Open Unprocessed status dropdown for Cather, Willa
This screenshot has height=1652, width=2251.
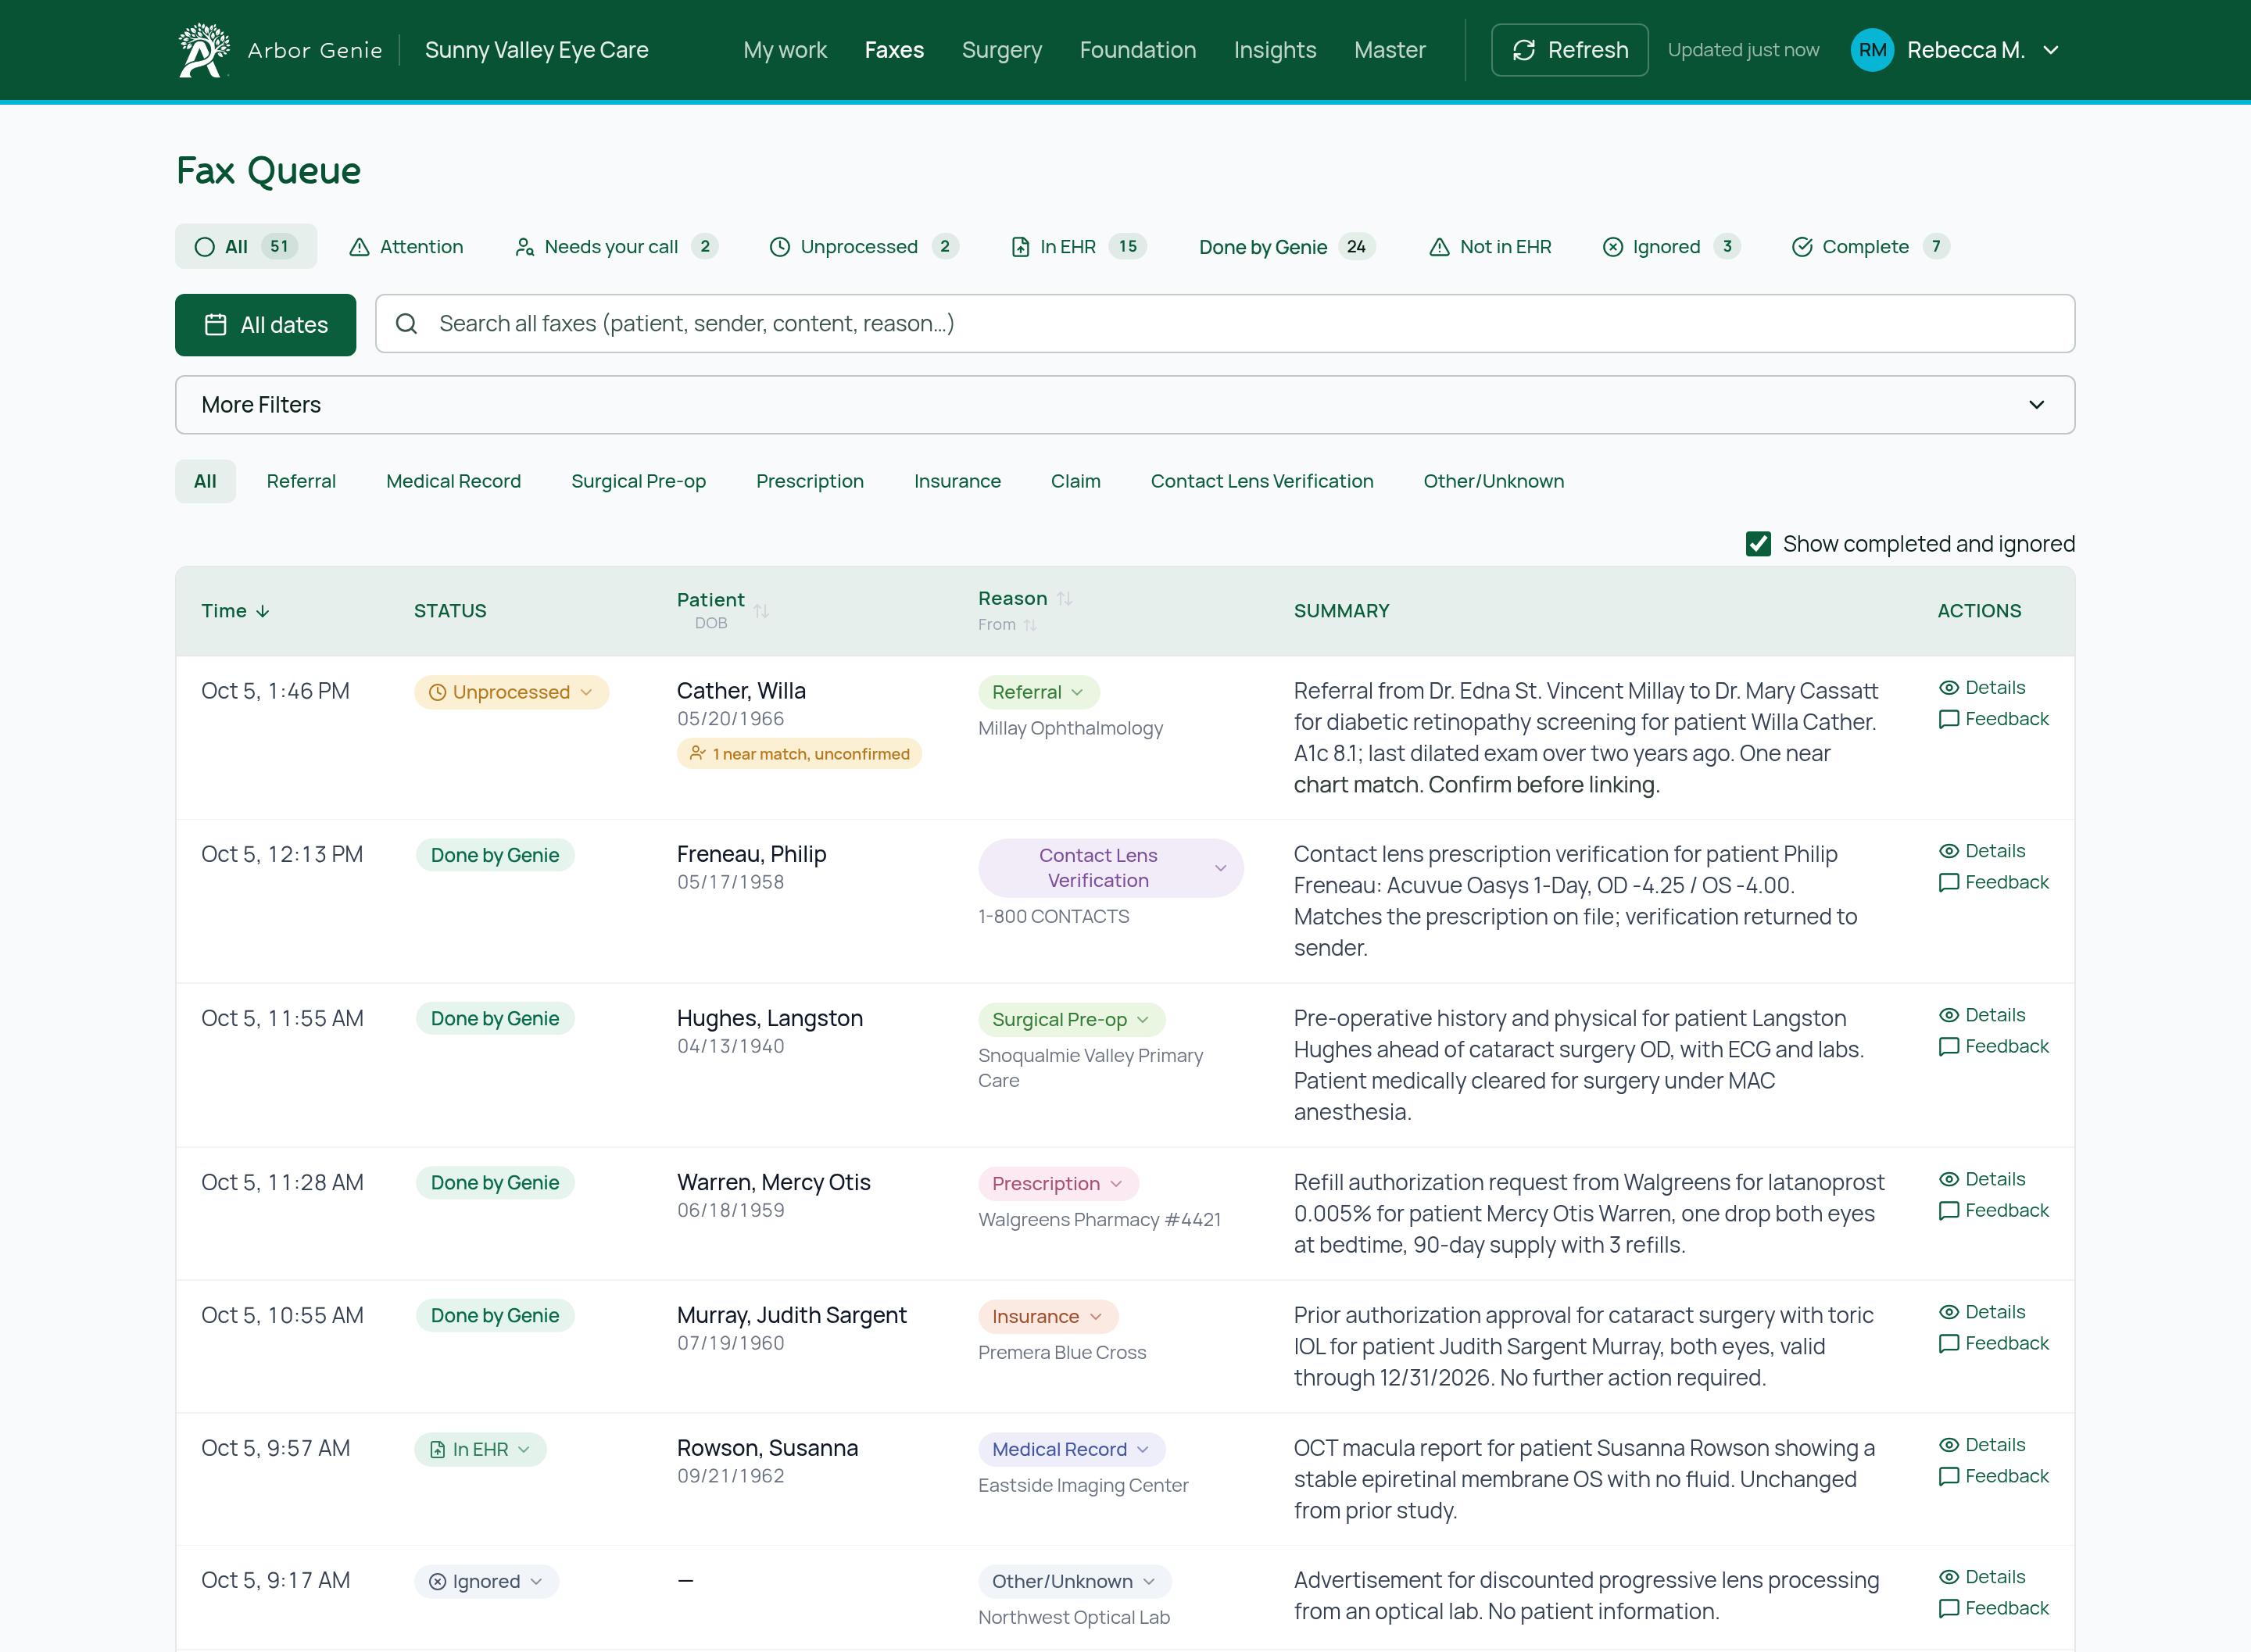point(511,692)
